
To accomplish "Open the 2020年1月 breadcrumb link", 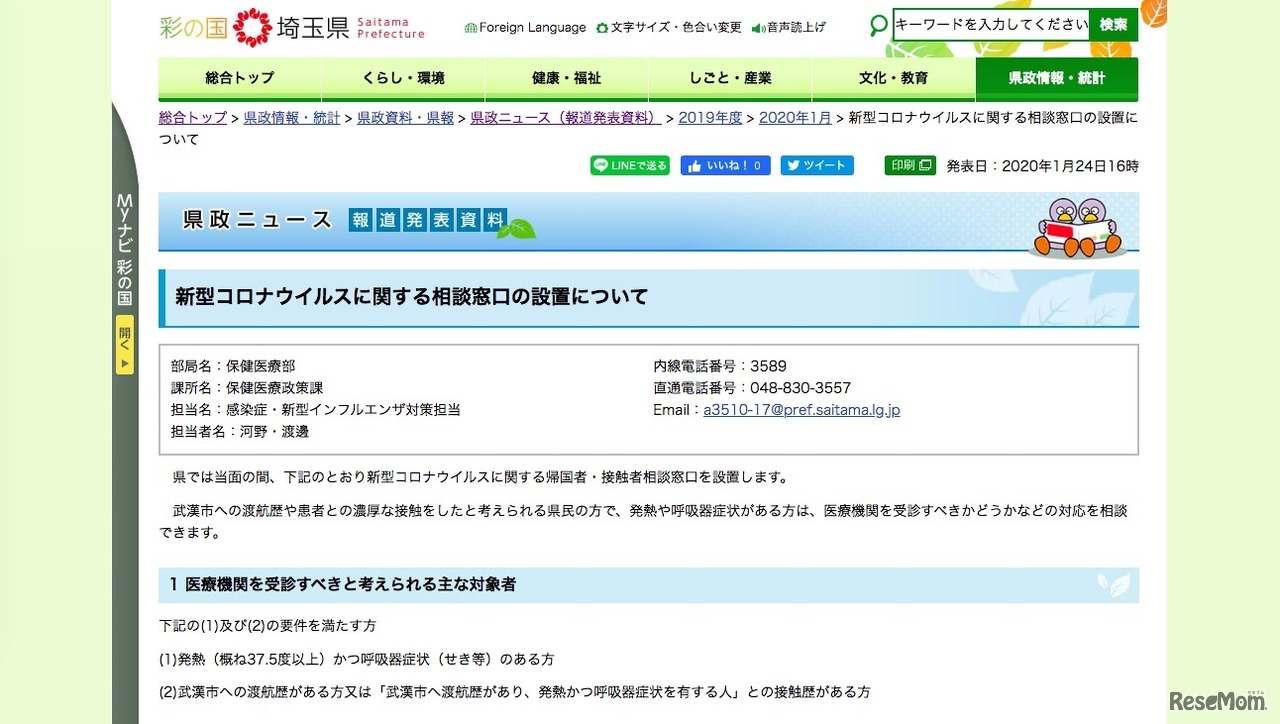I will coord(795,117).
